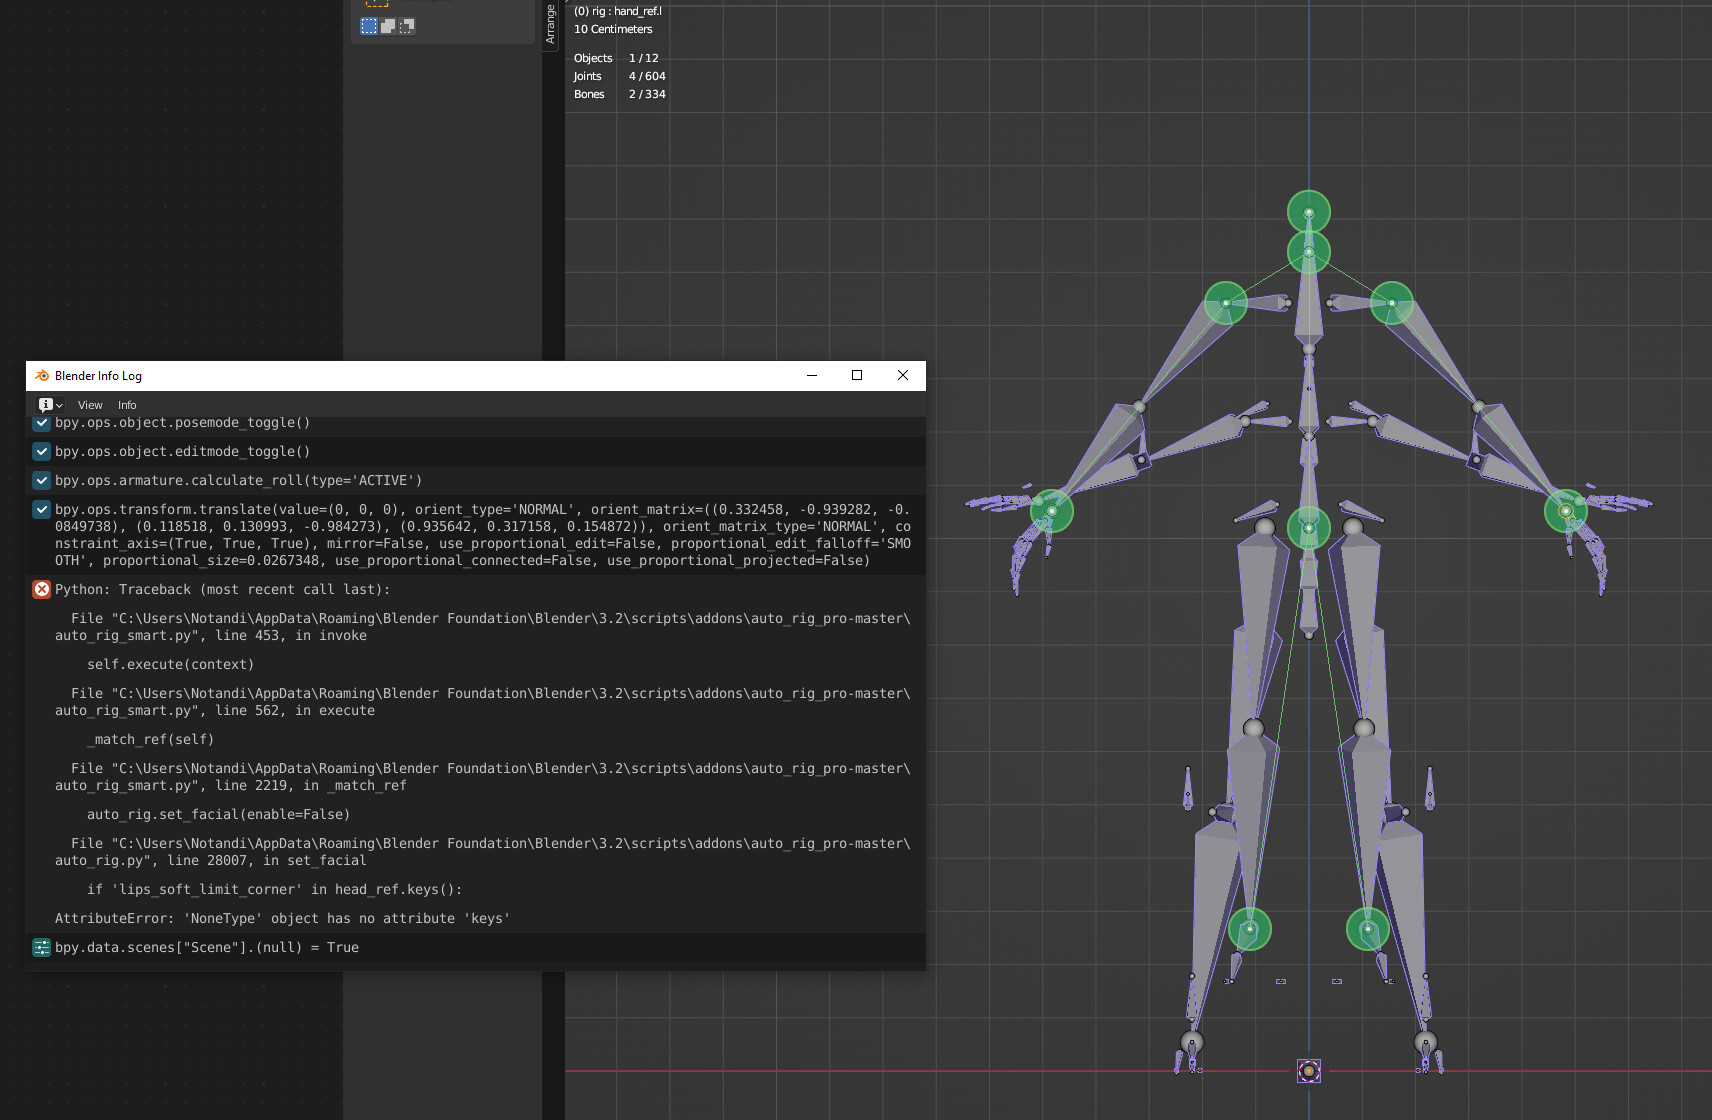This screenshot has height=1120, width=1712.
Task: Click the '10 Centimeters' grid scale text
Action: pyautogui.click(x=613, y=29)
